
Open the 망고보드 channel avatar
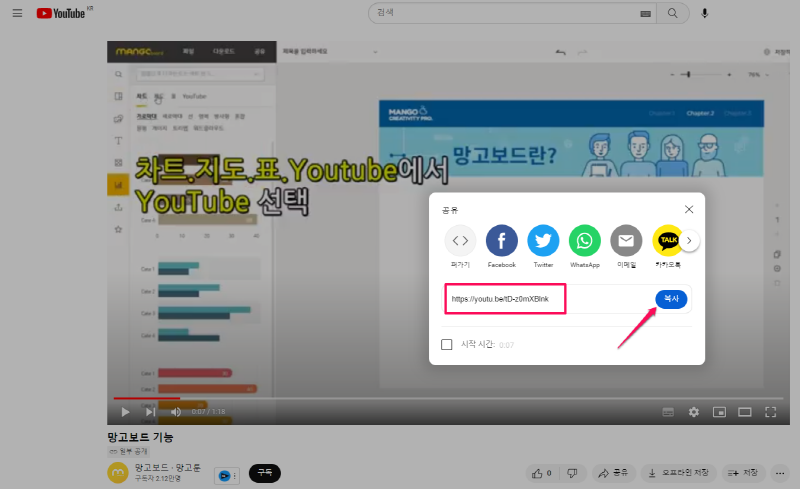[x=118, y=473]
